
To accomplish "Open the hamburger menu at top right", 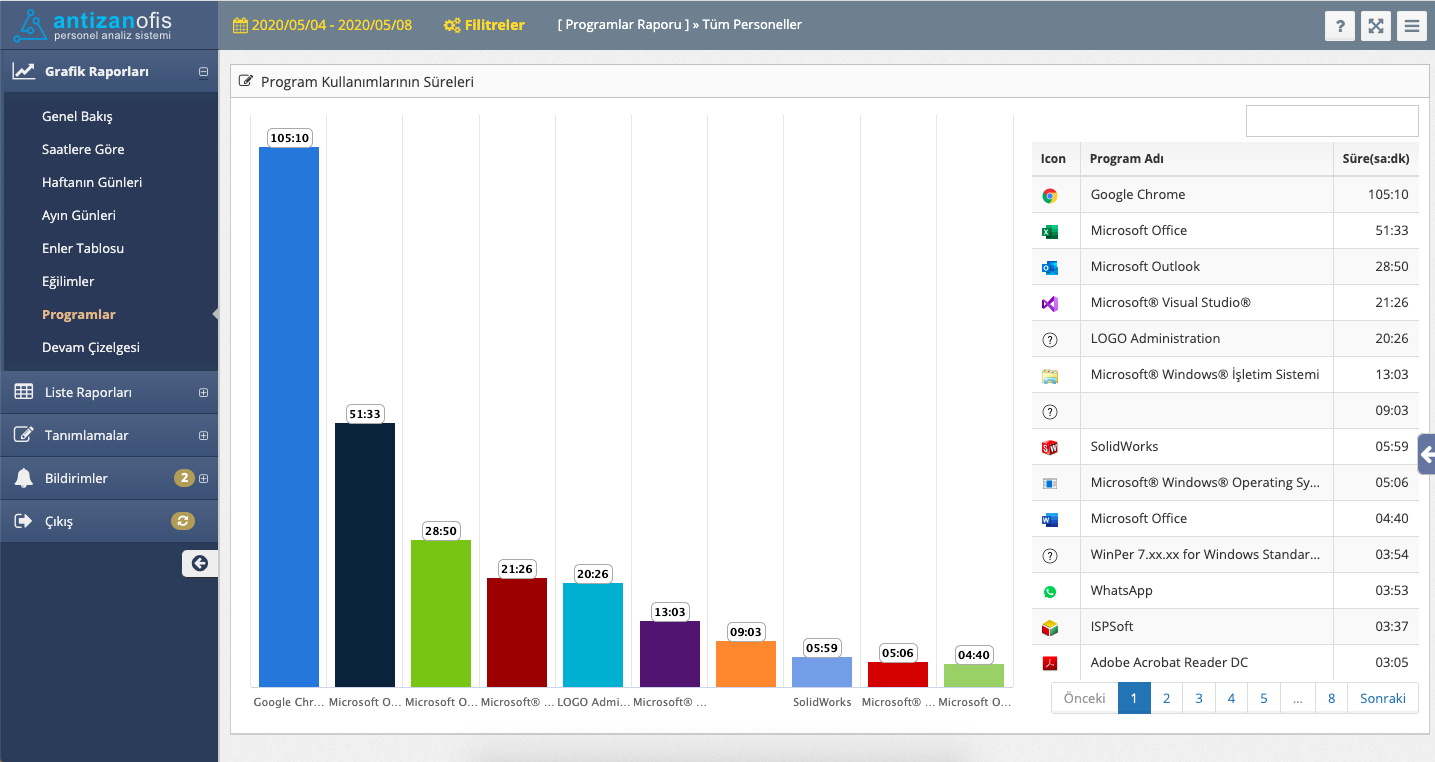I will pos(1412,26).
